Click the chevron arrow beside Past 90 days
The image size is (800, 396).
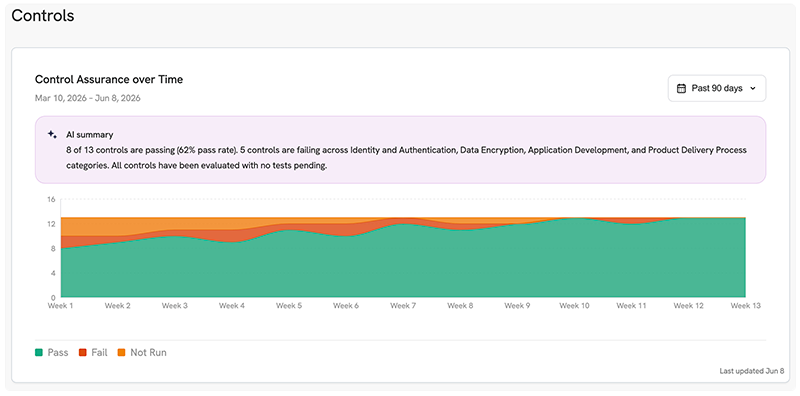(x=753, y=89)
